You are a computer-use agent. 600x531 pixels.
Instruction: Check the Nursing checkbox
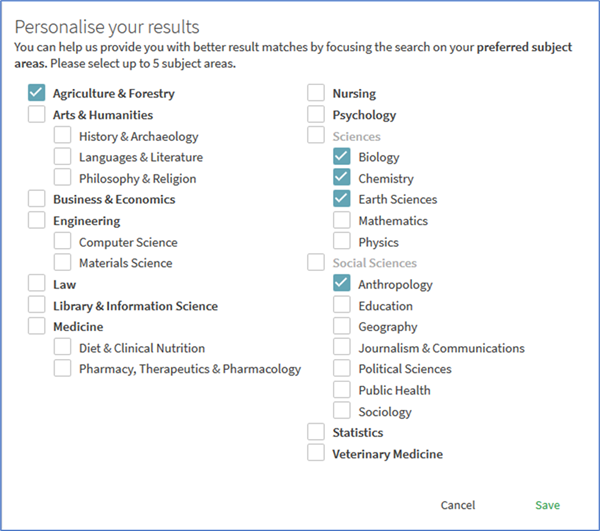316,93
